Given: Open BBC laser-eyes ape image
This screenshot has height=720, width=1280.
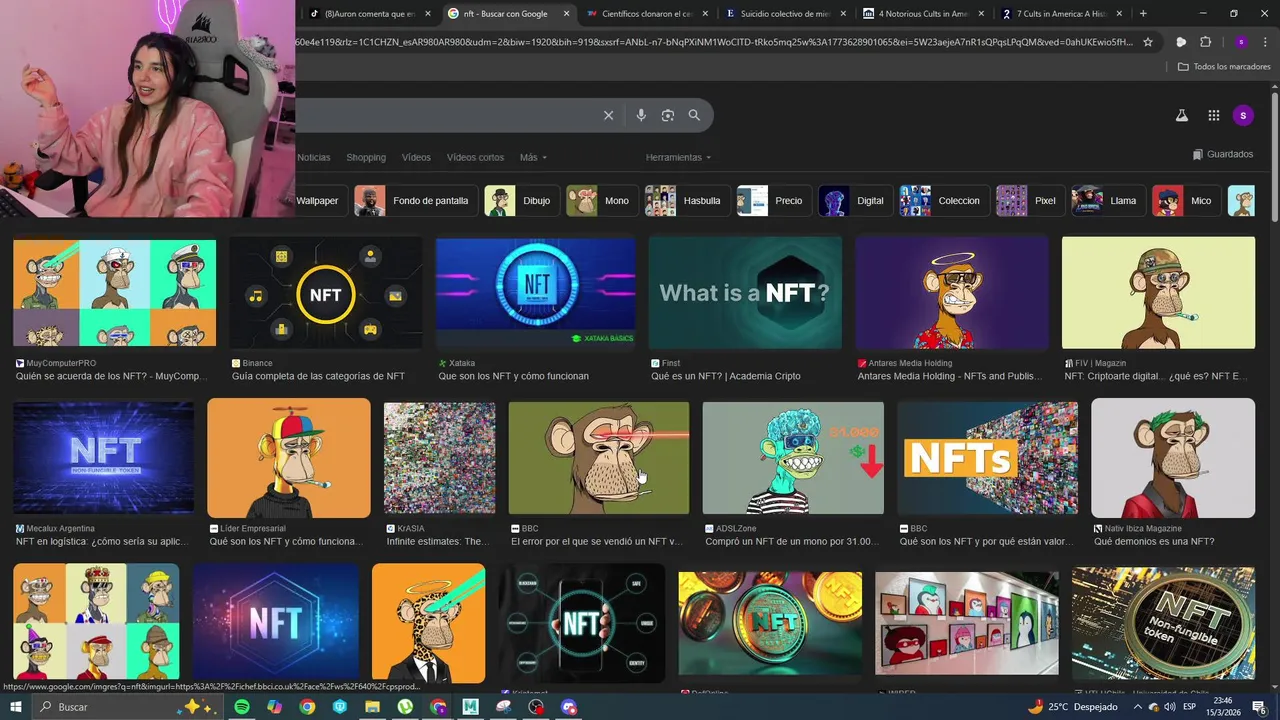Looking at the screenshot, I should coord(599,458).
